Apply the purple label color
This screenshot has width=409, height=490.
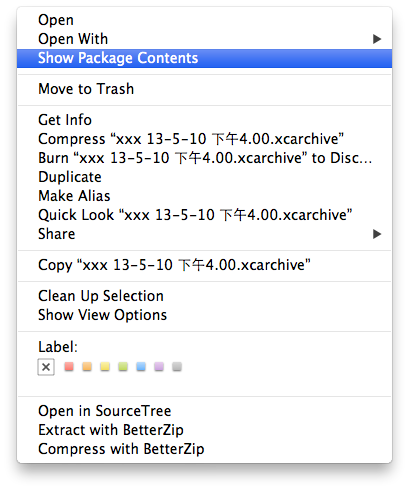(159, 367)
